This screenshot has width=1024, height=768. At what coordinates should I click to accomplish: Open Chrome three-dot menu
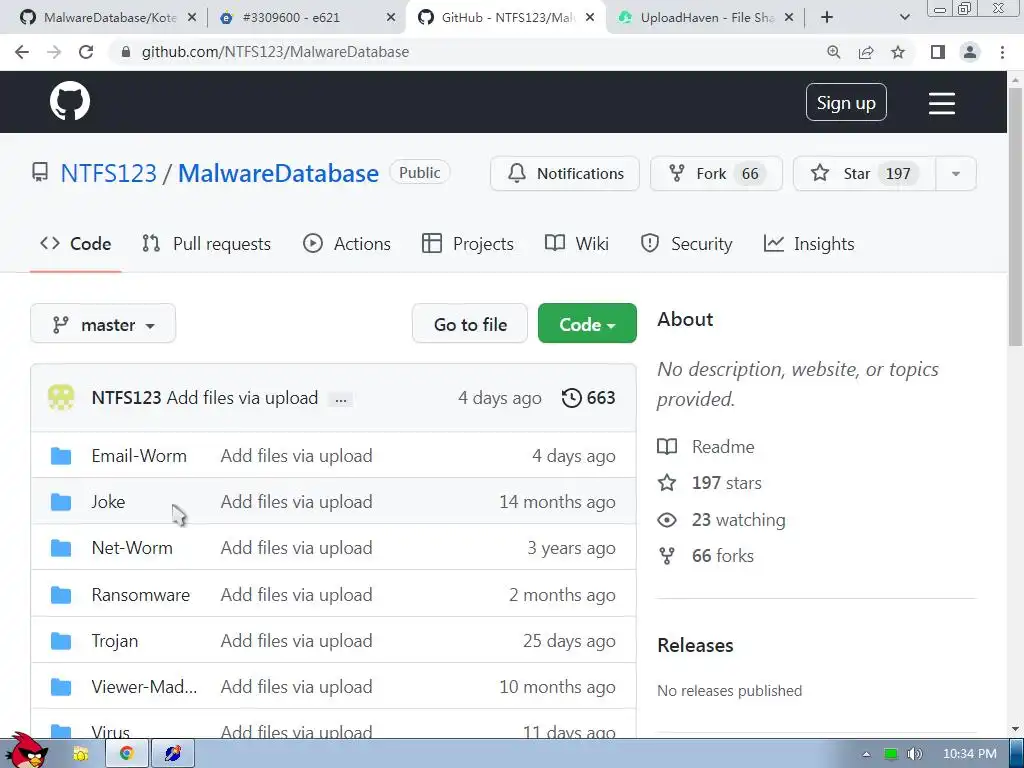[x=1002, y=52]
